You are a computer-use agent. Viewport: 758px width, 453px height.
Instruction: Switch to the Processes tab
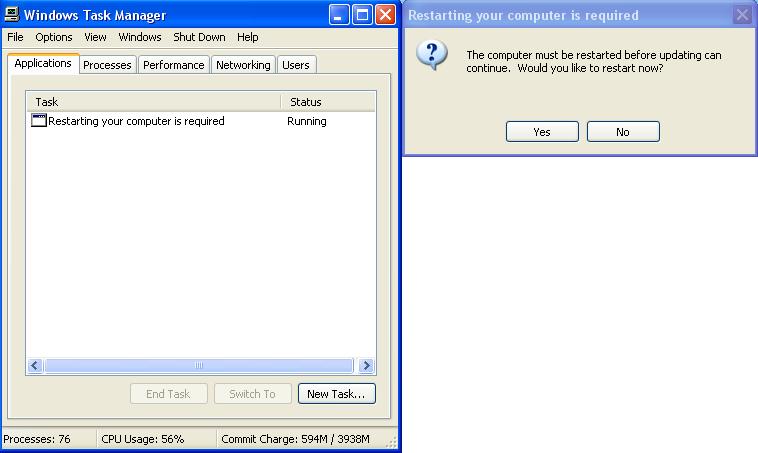click(x=107, y=65)
